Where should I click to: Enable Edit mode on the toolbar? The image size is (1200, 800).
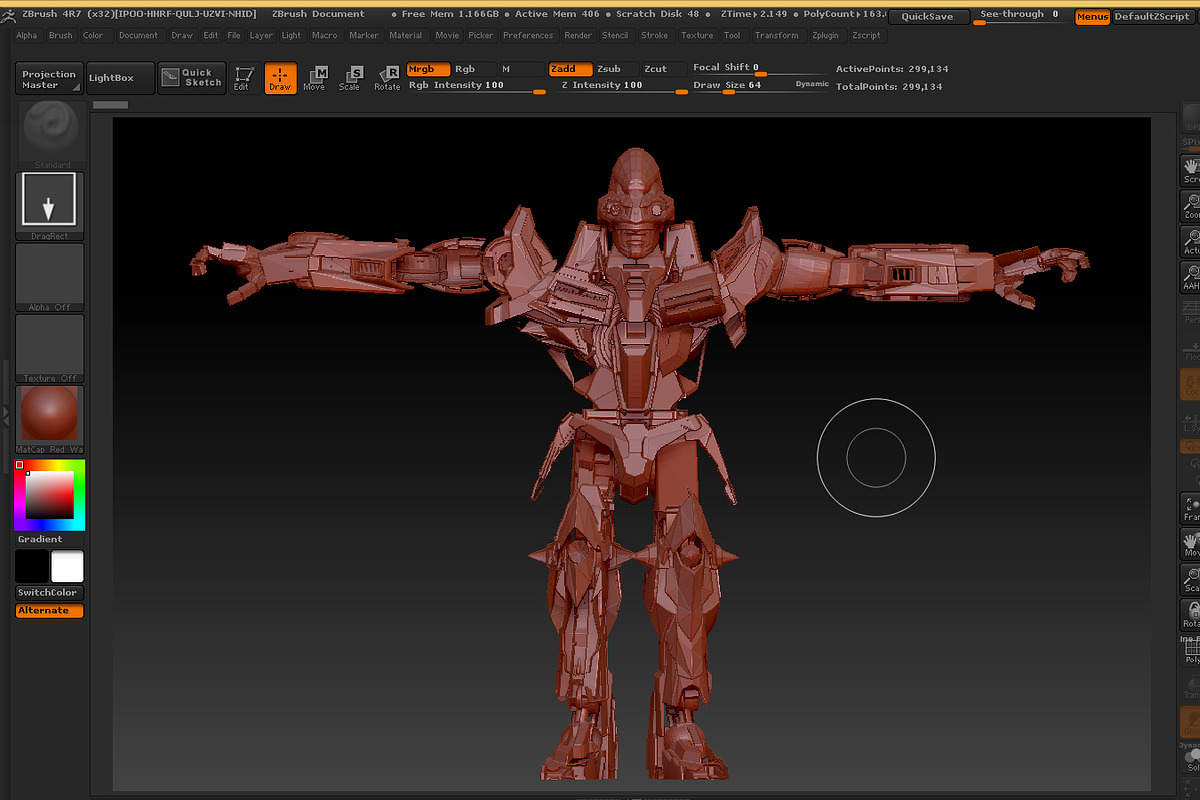coord(242,77)
